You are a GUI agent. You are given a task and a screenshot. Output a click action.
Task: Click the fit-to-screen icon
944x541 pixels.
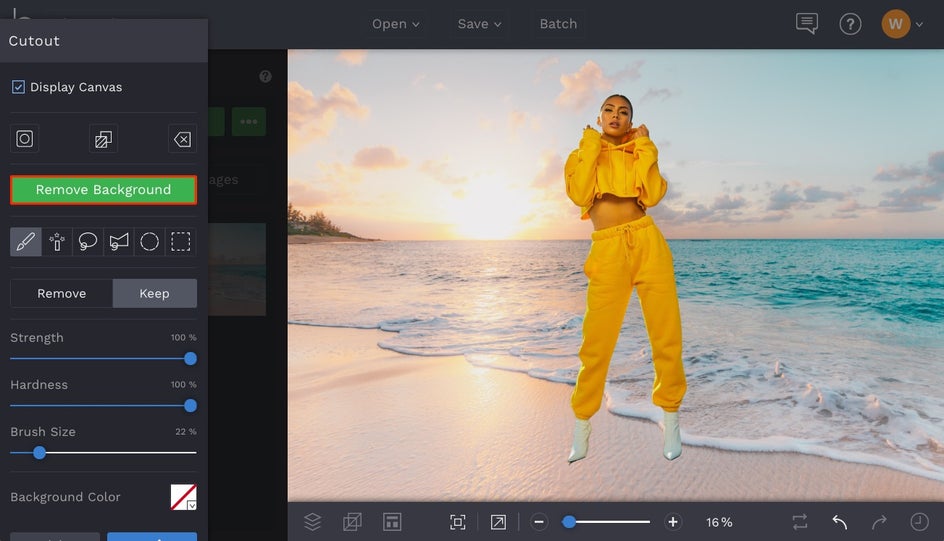pyautogui.click(x=458, y=522)
